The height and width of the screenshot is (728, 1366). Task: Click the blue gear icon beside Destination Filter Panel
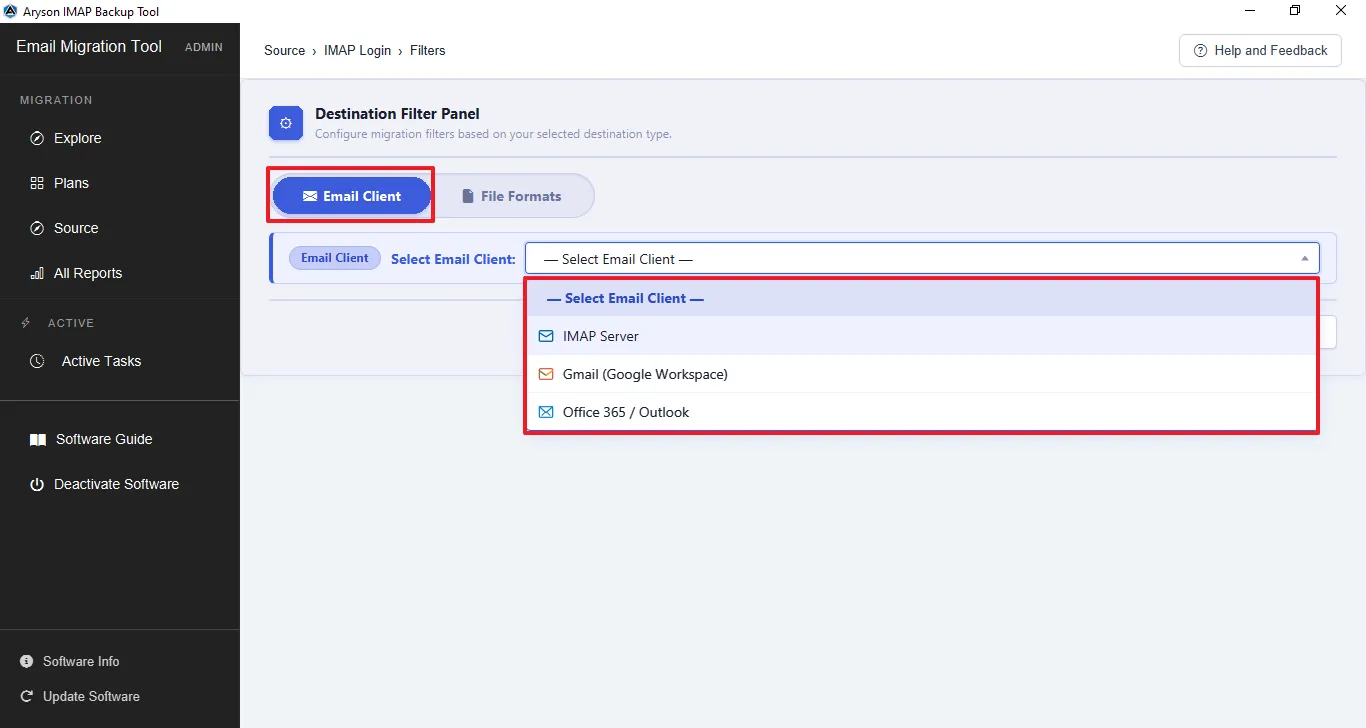coord(286,123)
